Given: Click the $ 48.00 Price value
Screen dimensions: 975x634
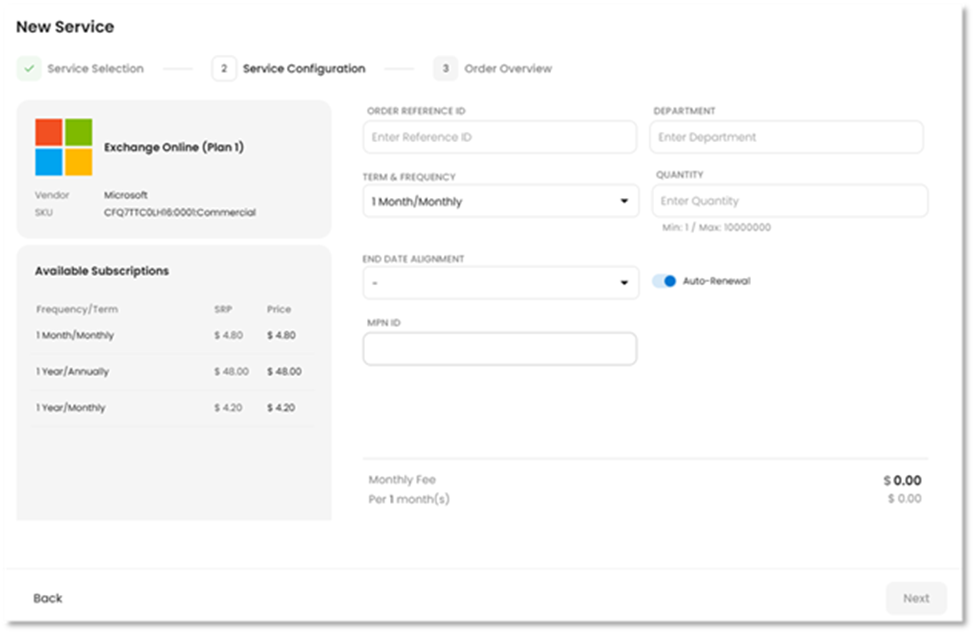Looking at the screenshot, I should pos(284,372).
